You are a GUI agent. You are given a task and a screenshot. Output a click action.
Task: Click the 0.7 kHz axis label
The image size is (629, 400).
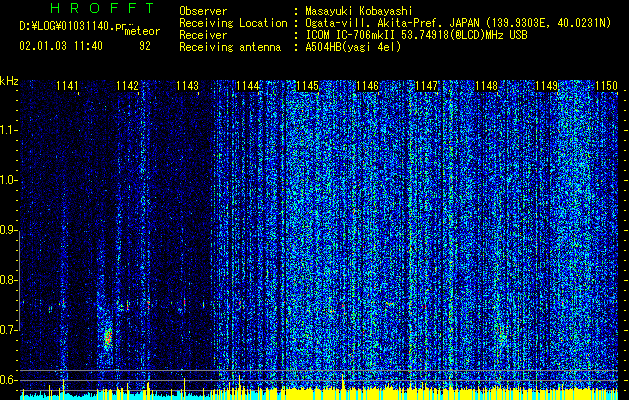(9, 330)
